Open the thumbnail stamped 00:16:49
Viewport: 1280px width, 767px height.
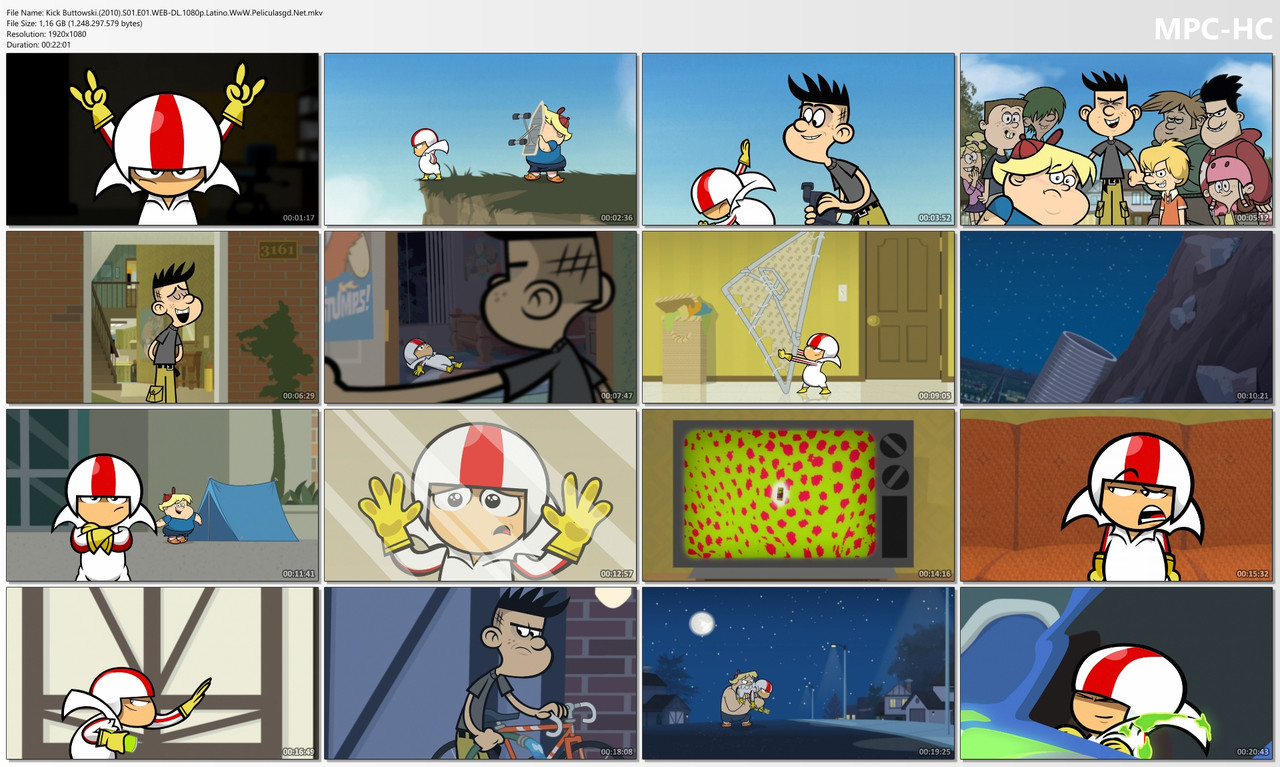pos(162,674)
